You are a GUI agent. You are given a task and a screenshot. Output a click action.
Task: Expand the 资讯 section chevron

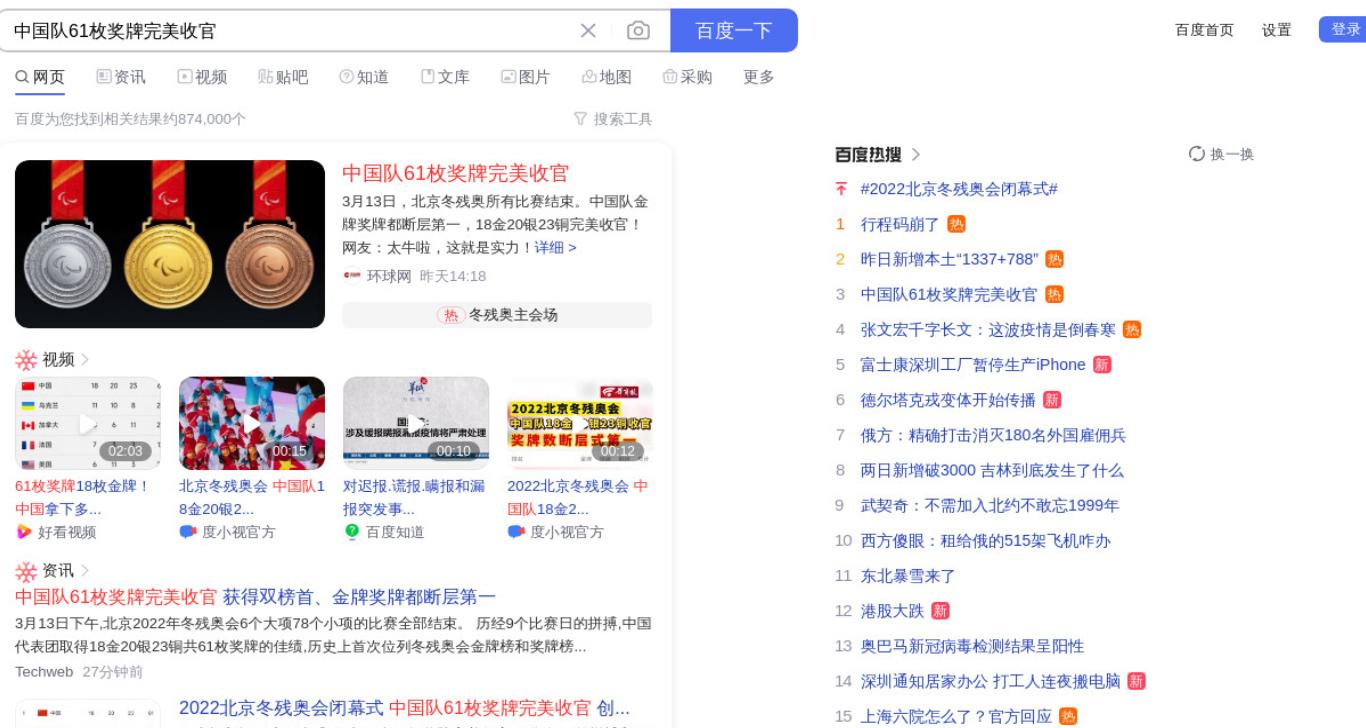pos(86,571)
